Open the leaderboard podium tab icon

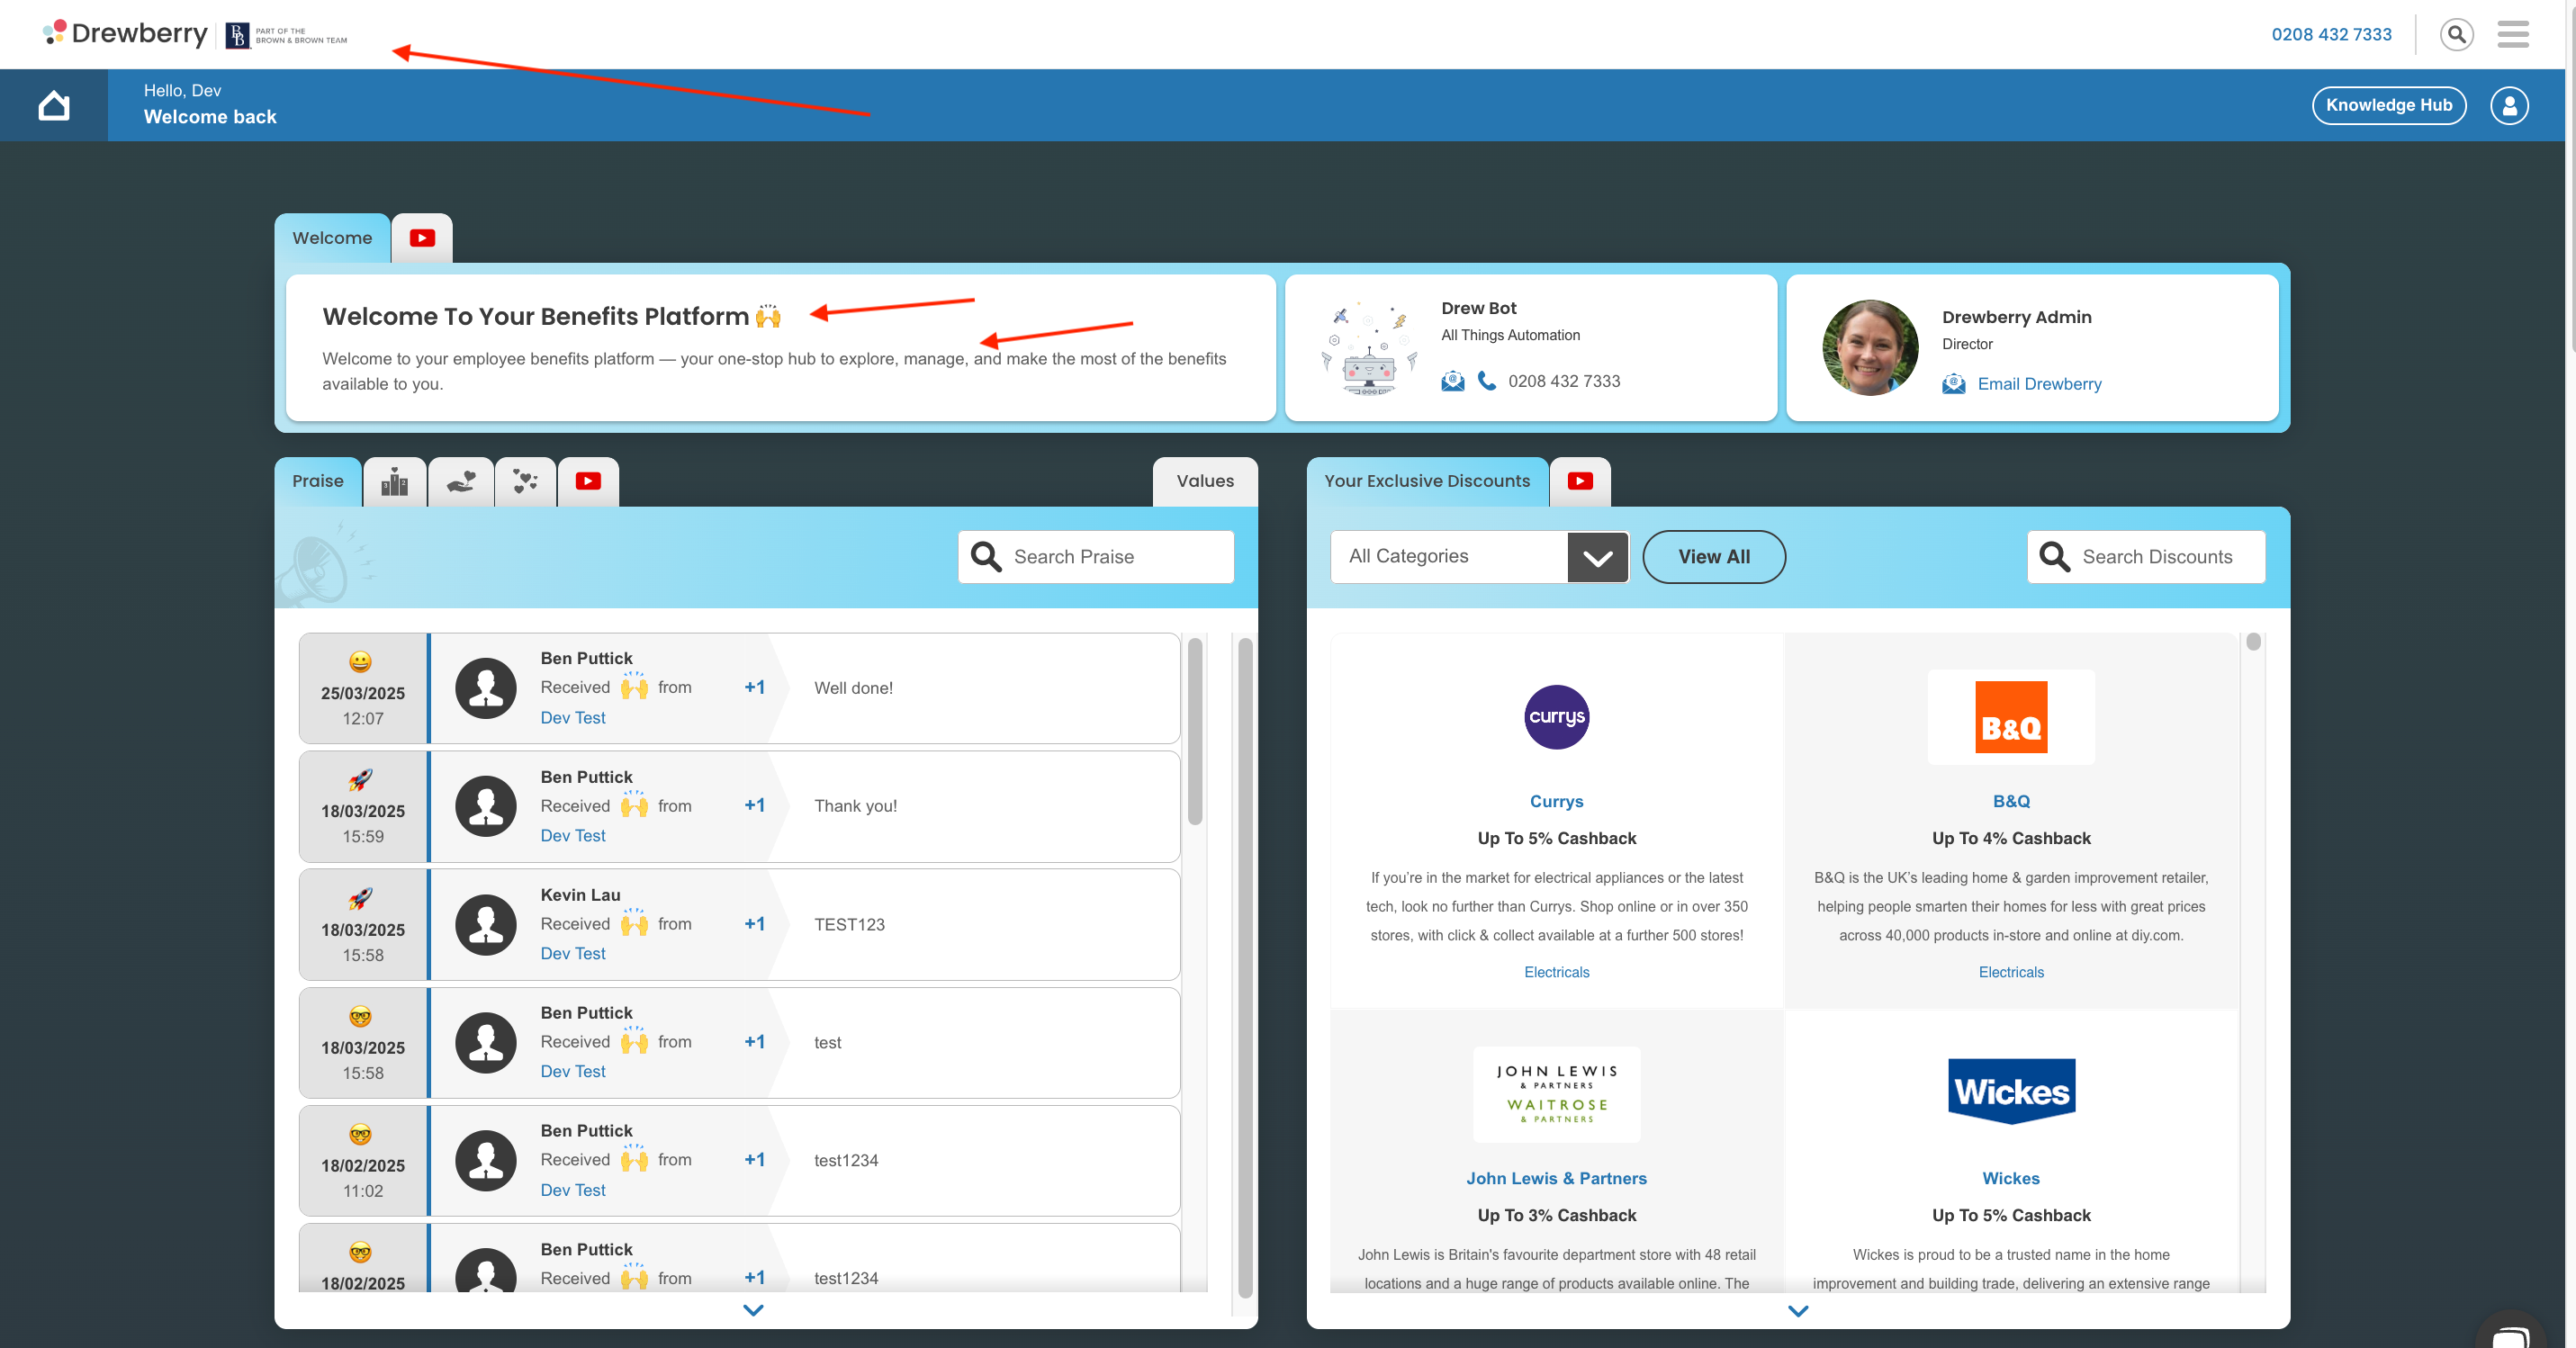pos(395,482)
